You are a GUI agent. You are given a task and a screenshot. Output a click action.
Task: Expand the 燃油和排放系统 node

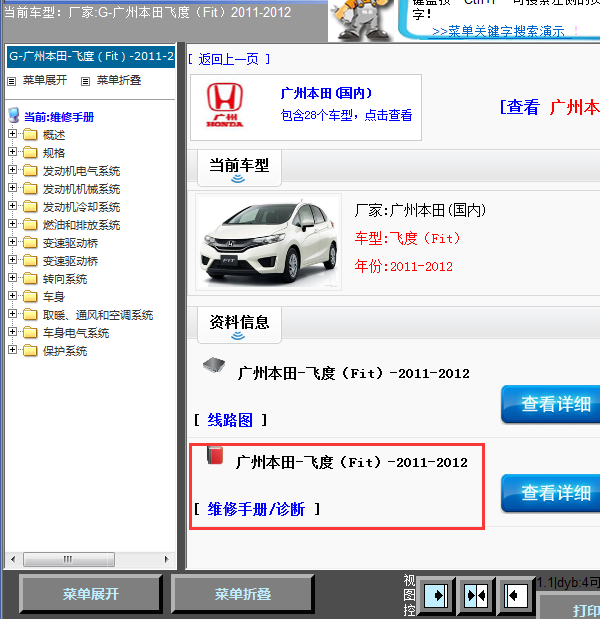coord(12,223)
